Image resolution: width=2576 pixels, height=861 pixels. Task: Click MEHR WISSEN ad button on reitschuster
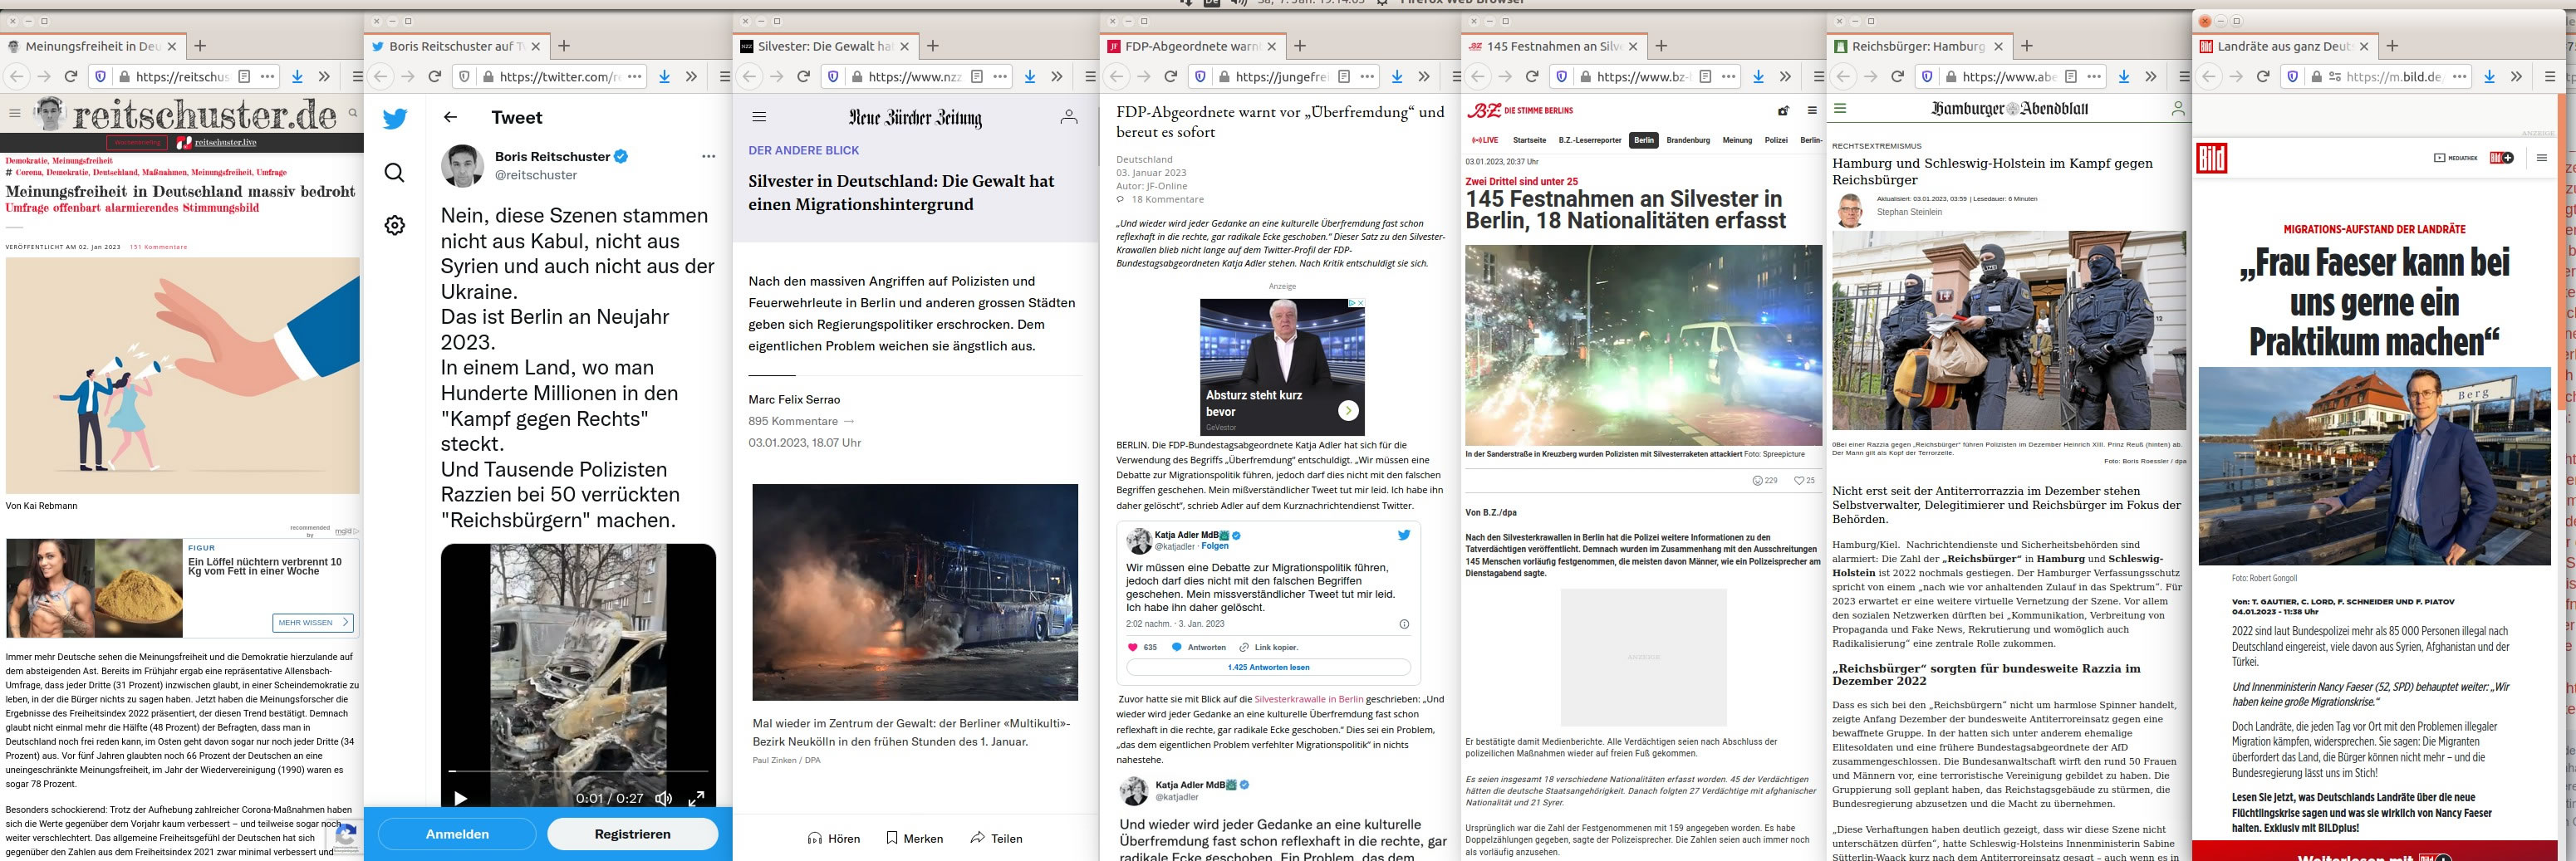[x=312, y=622]
